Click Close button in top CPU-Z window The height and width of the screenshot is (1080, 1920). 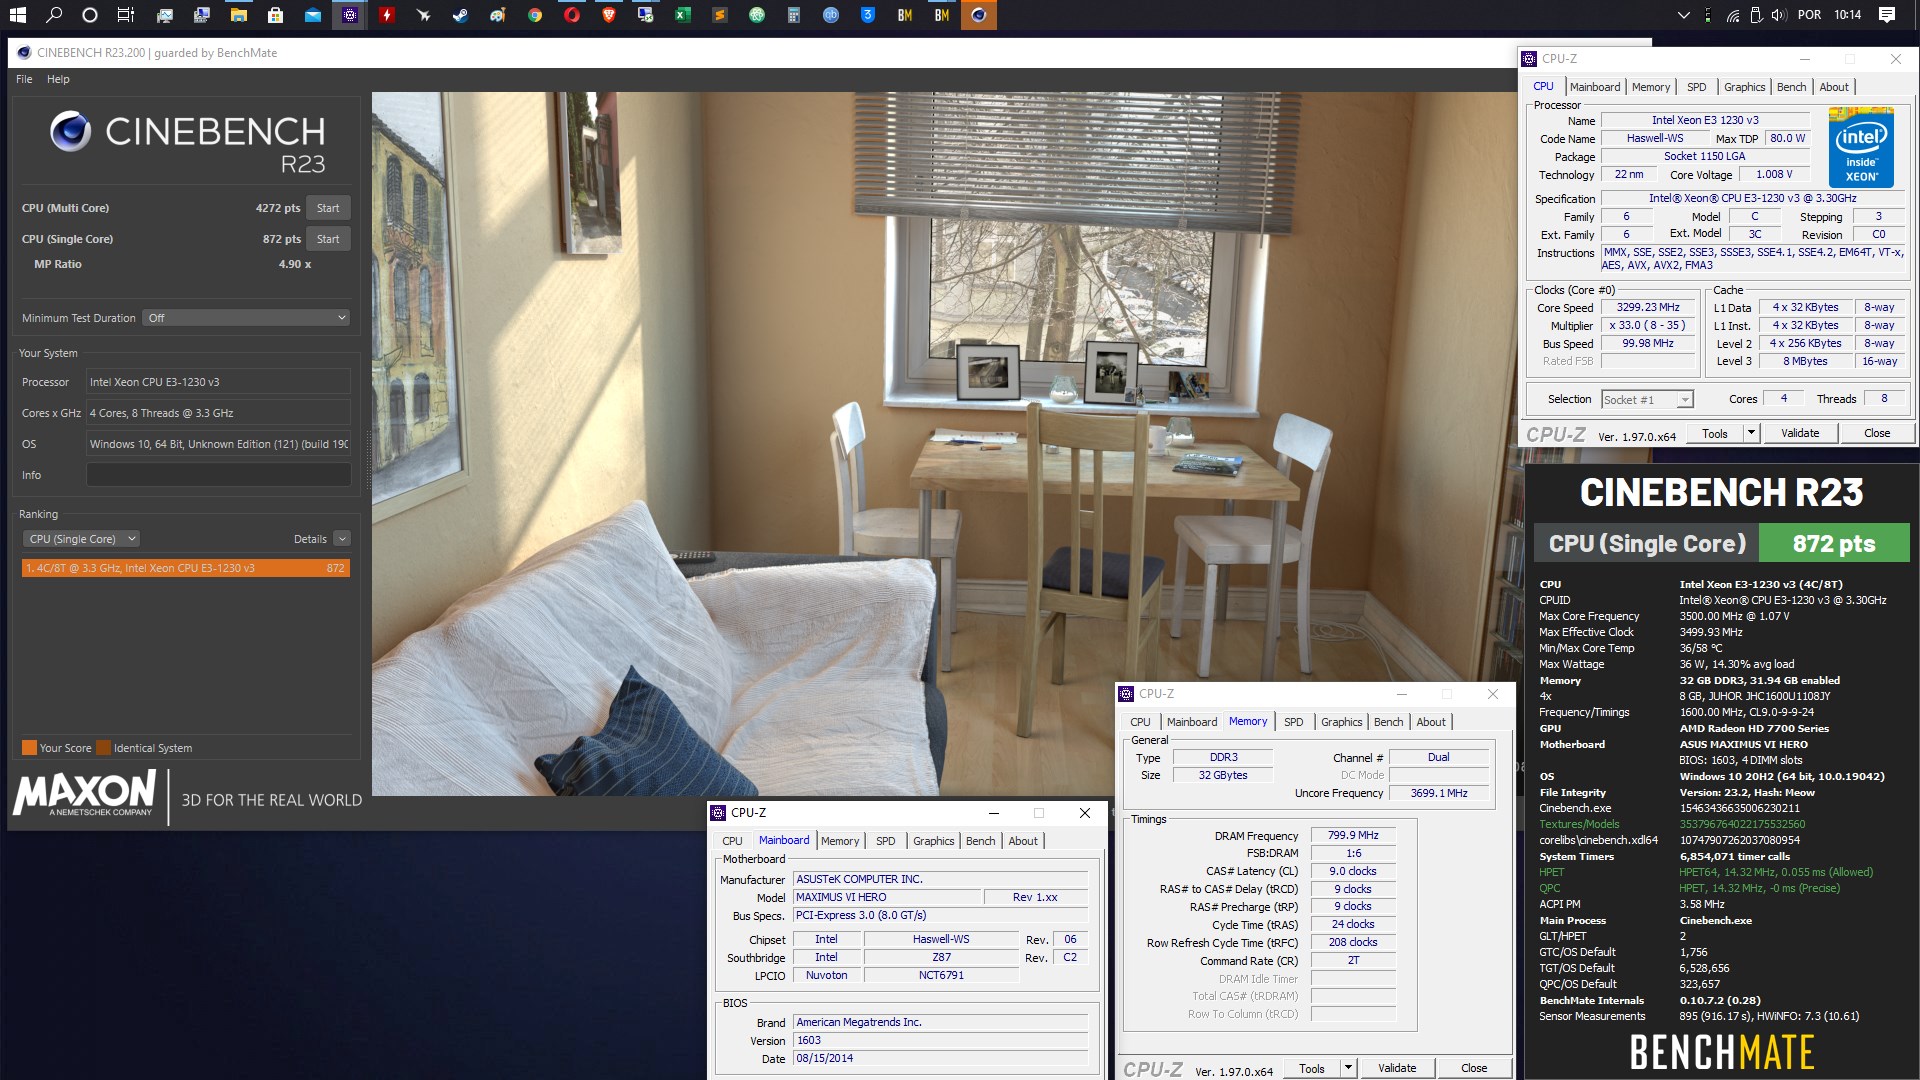[1877, 433]
